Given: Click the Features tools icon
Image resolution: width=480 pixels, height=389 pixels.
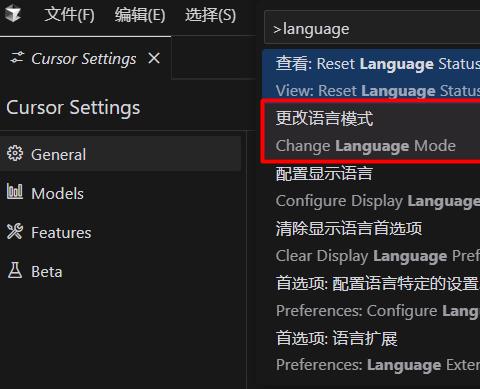Looking at the screenshot, I should (x=15, y=231).
